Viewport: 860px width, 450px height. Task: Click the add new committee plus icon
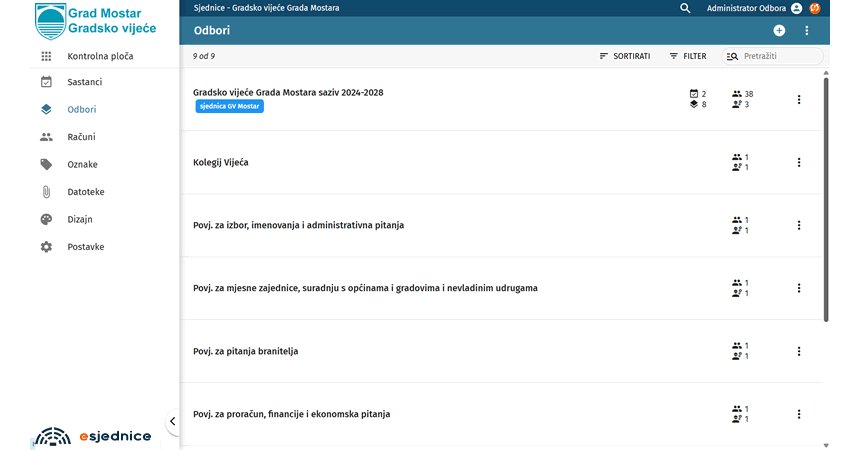coord(780,31)
